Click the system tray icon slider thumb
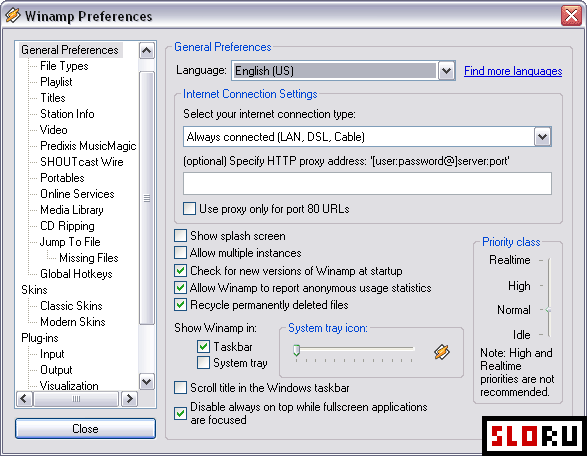The image size is (587, 456). point(296,350)
